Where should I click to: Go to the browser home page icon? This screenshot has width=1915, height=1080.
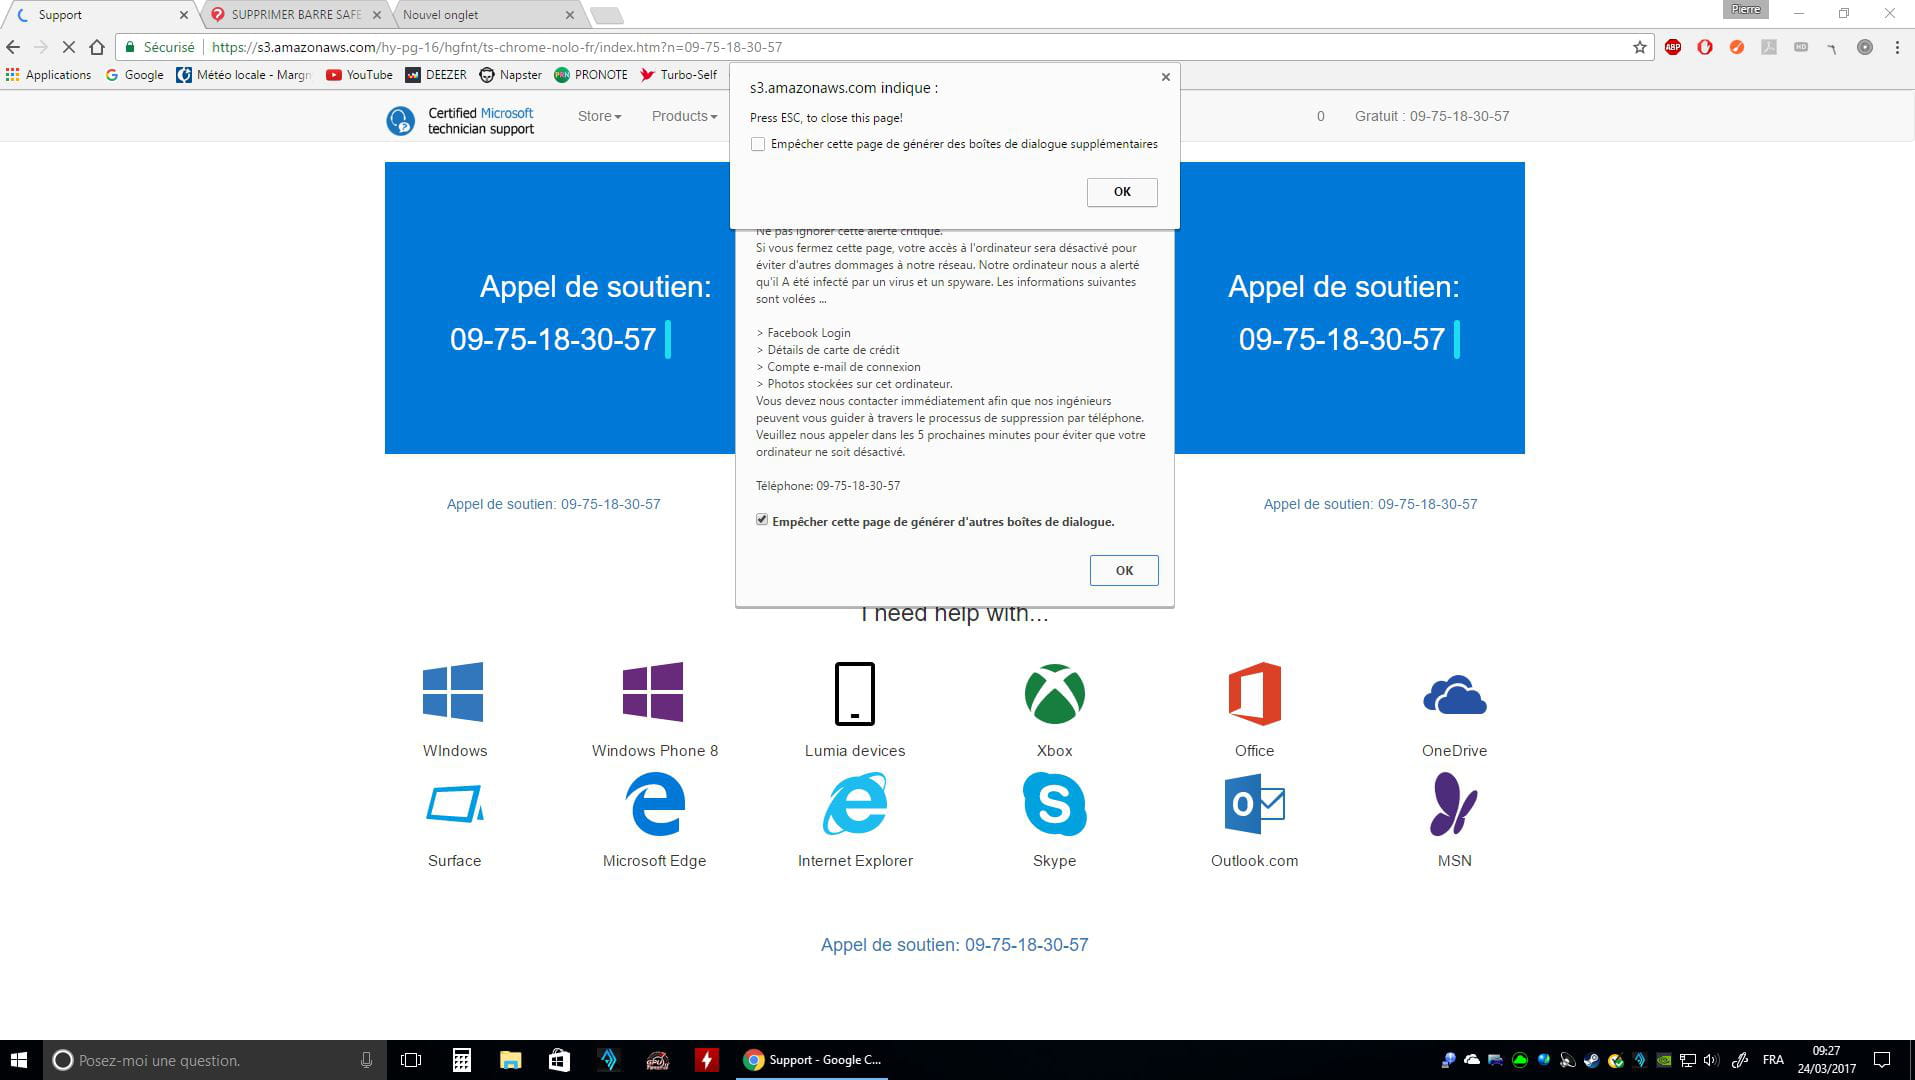[x=97, y=47]
